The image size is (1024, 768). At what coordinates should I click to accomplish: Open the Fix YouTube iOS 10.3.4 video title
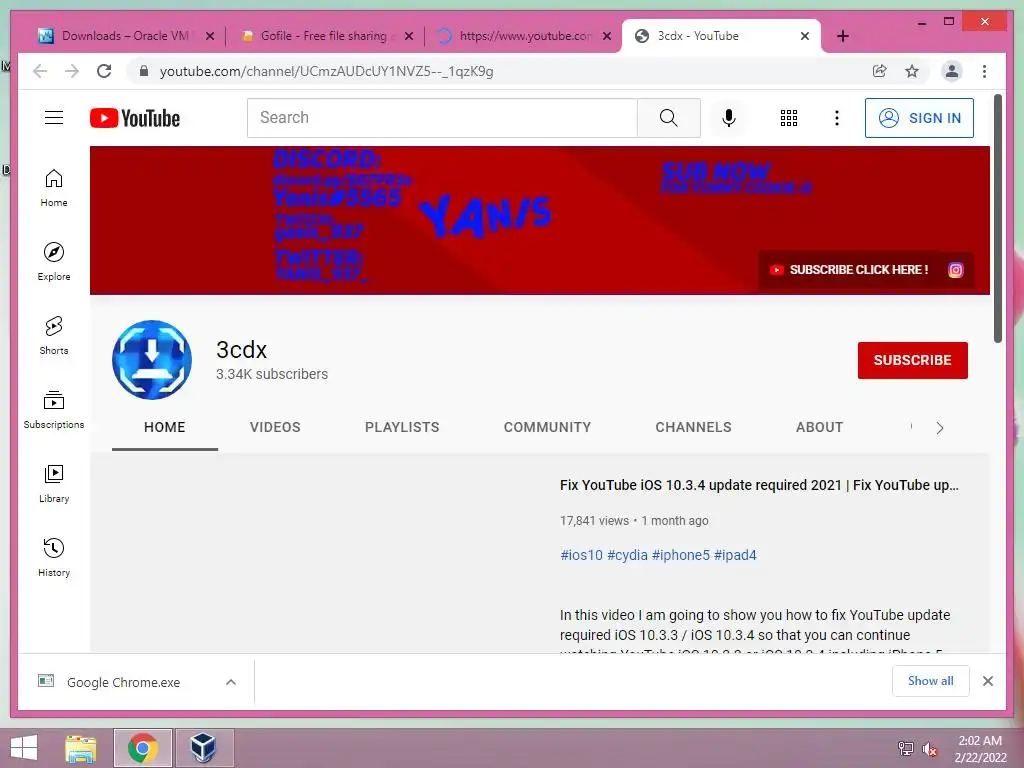coord(759,485)
